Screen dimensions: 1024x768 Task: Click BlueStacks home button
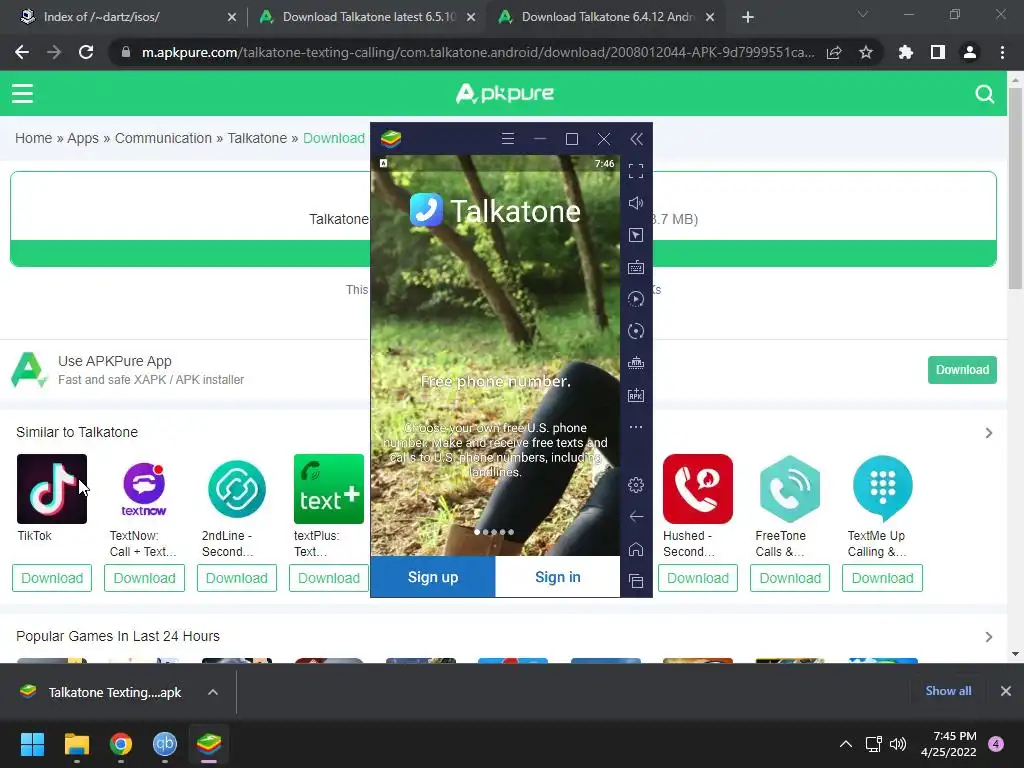(635, 549)
